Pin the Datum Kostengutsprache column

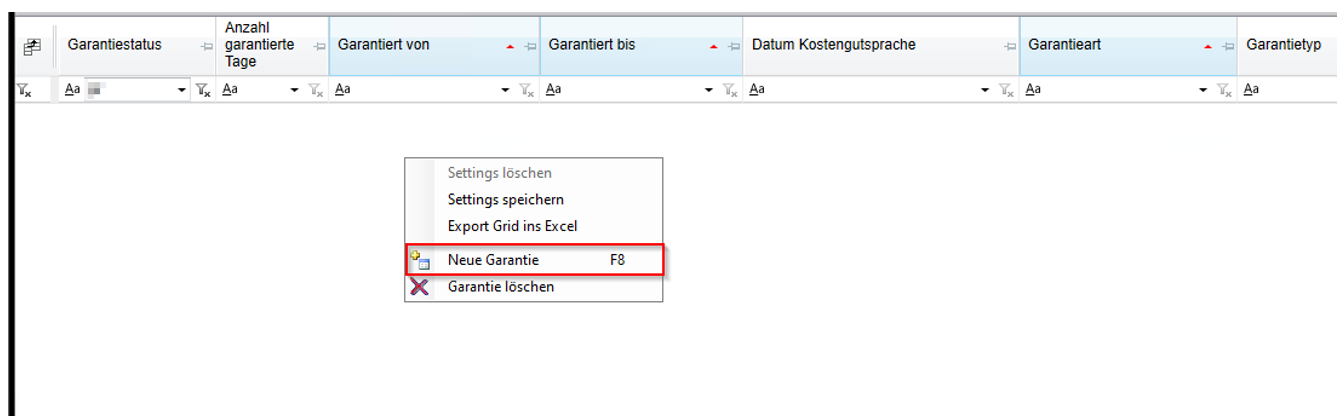point(1009,46)
